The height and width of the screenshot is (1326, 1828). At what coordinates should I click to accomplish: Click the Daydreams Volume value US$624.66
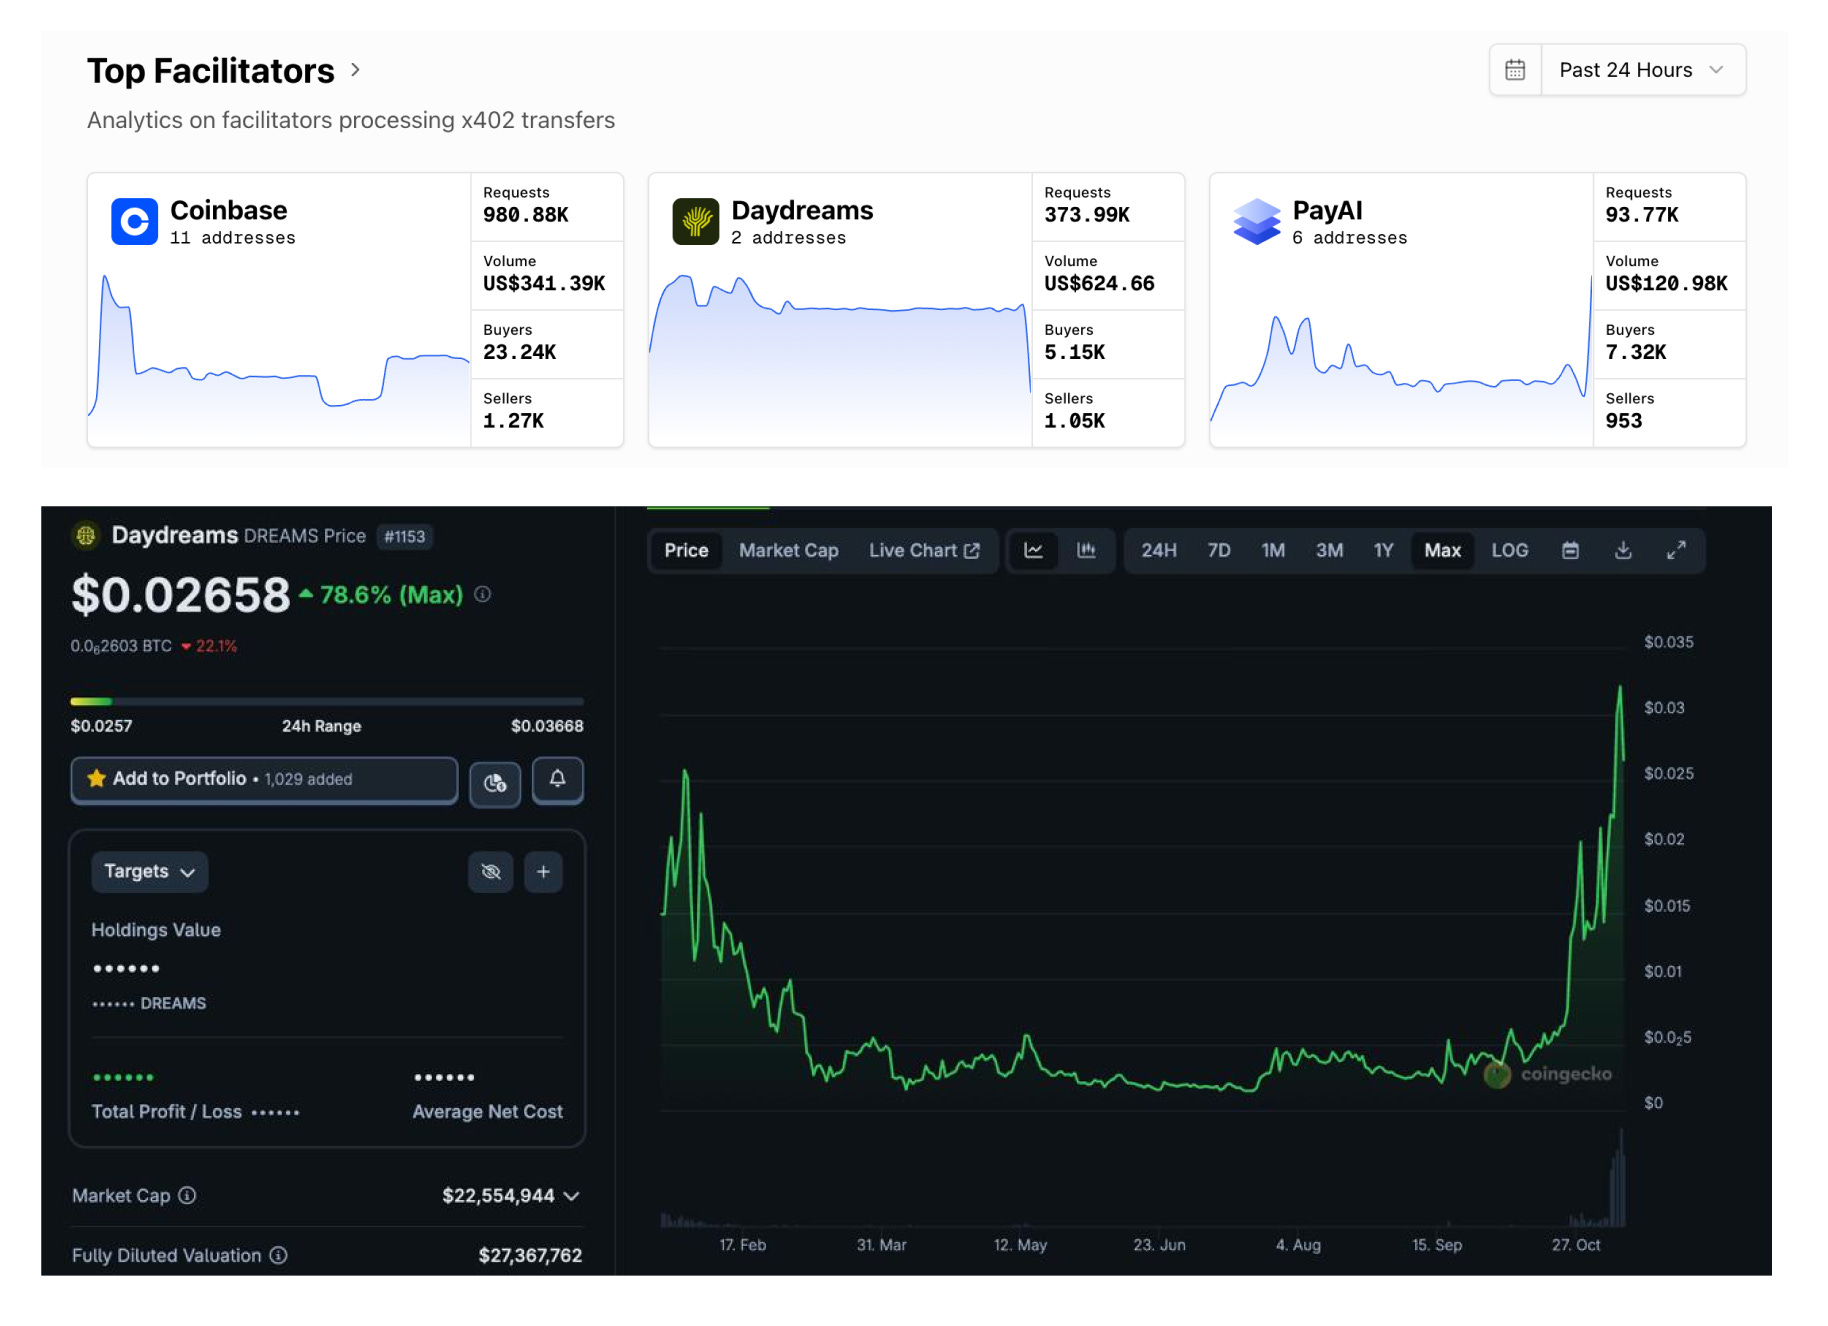1099,284
